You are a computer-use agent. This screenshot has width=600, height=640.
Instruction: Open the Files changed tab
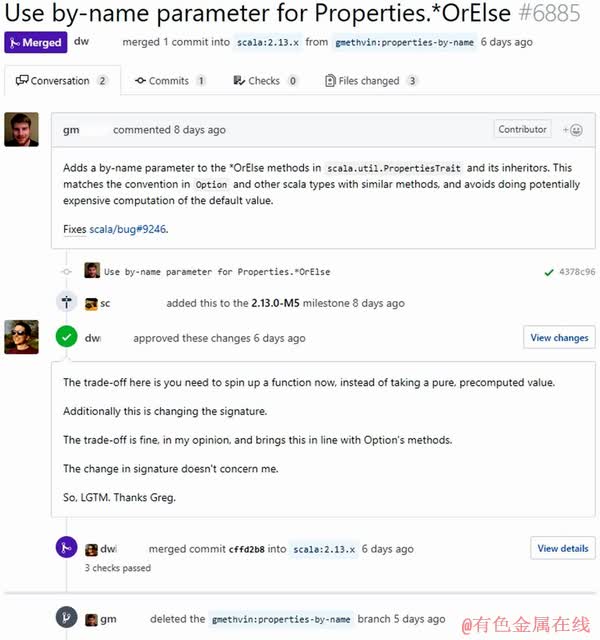[x=371, y=81]
